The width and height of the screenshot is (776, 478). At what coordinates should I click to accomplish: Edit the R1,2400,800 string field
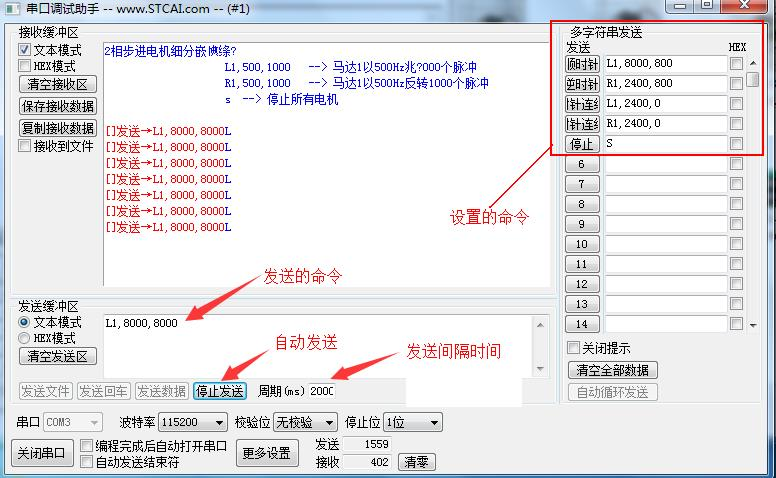pos(666,84)
